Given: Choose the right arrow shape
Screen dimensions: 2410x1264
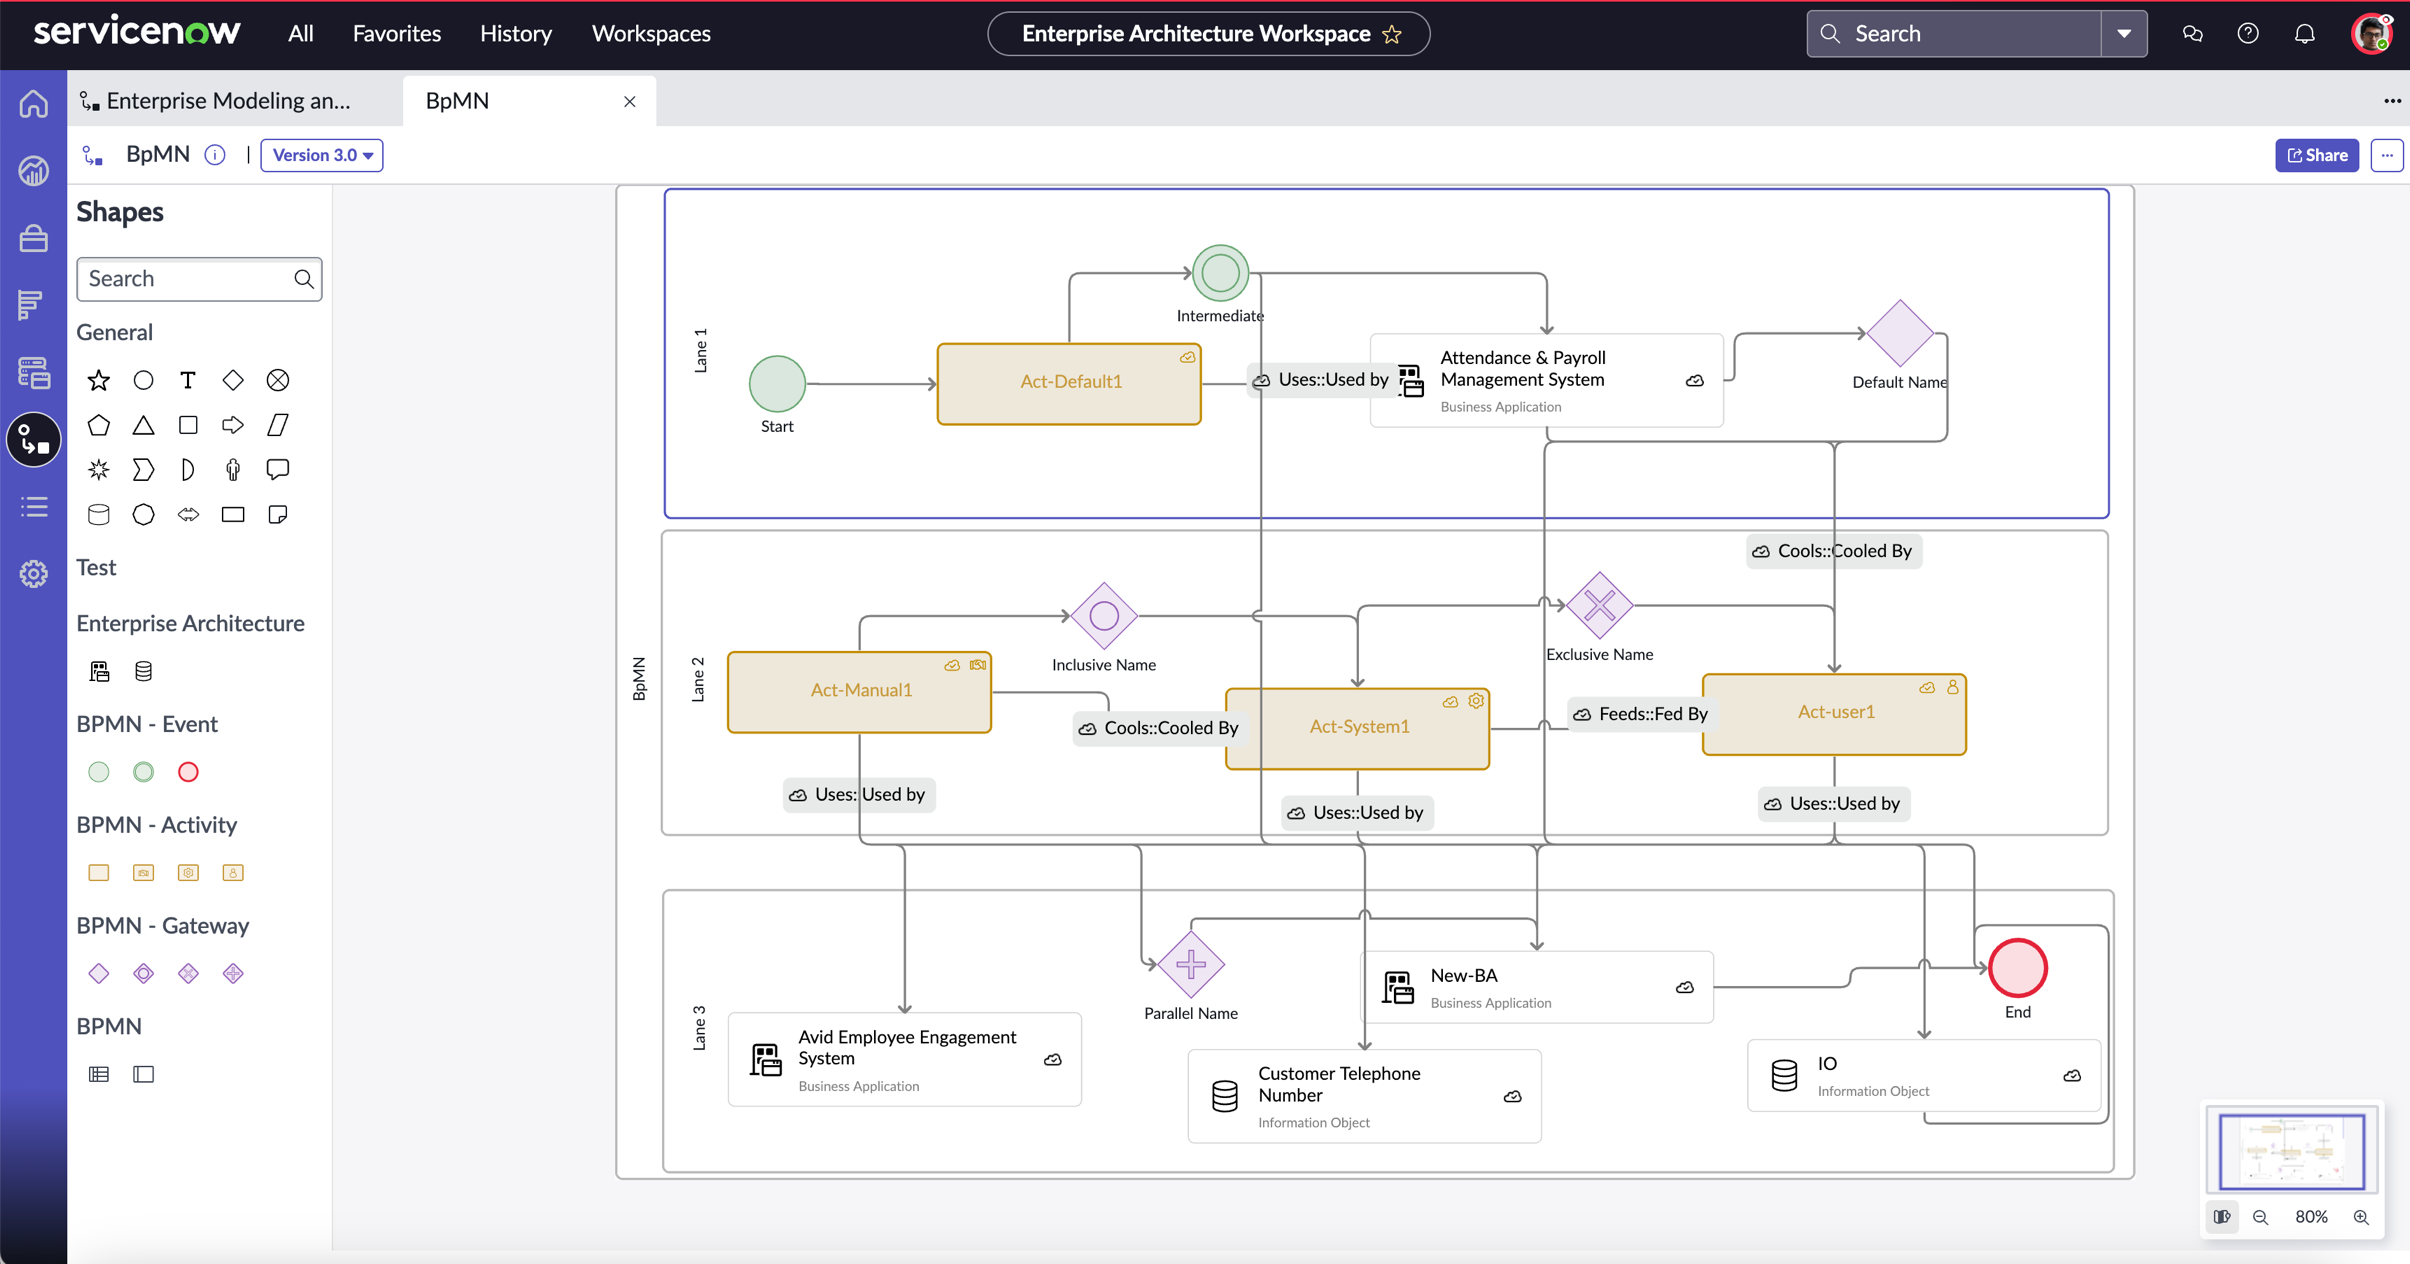Looking at the screenshot, I should [x=233, y=425].
